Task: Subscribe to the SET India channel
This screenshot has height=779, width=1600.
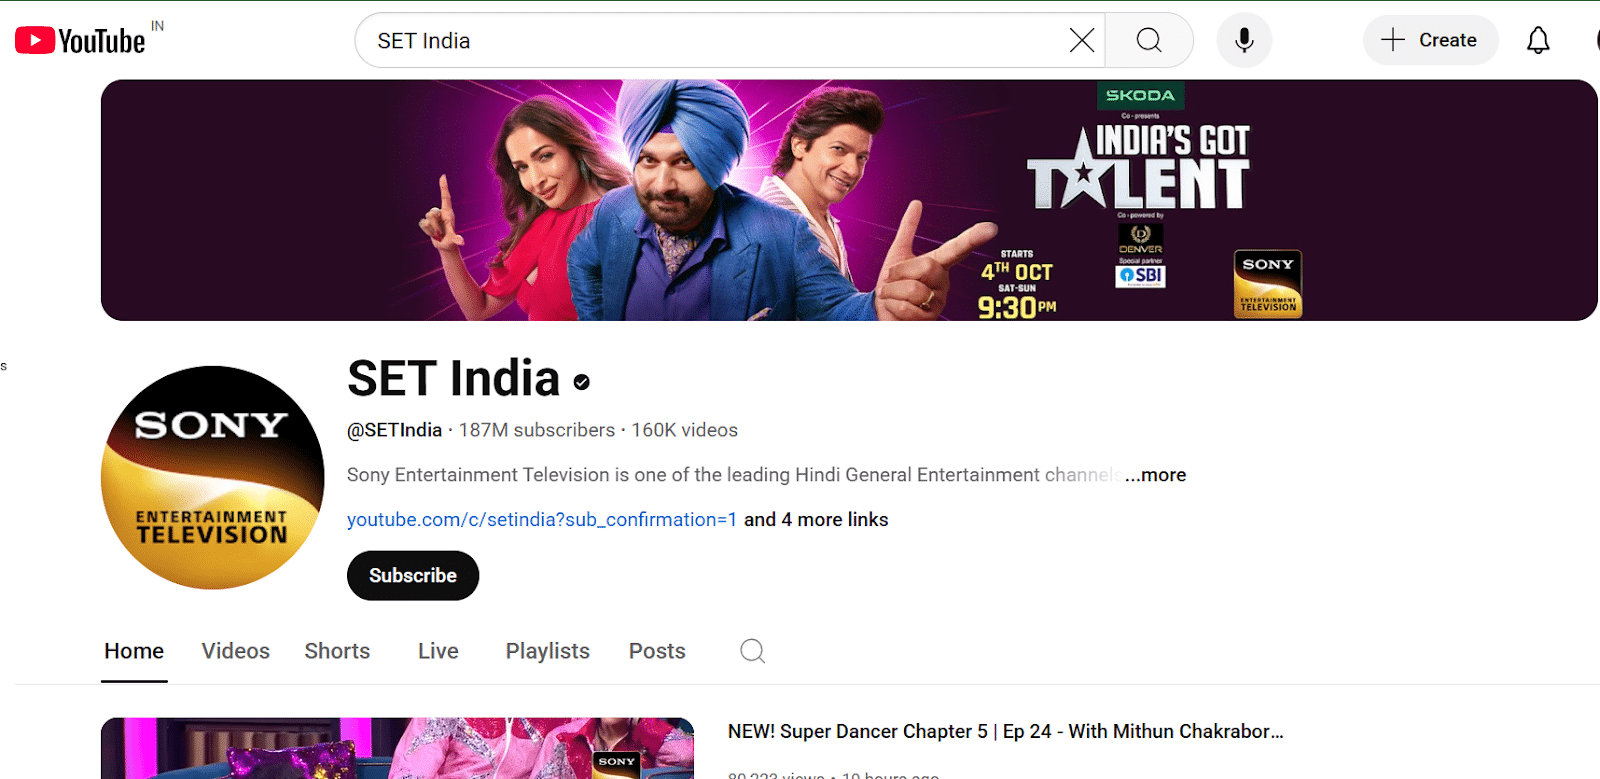Action: click(x=412, y=576)
